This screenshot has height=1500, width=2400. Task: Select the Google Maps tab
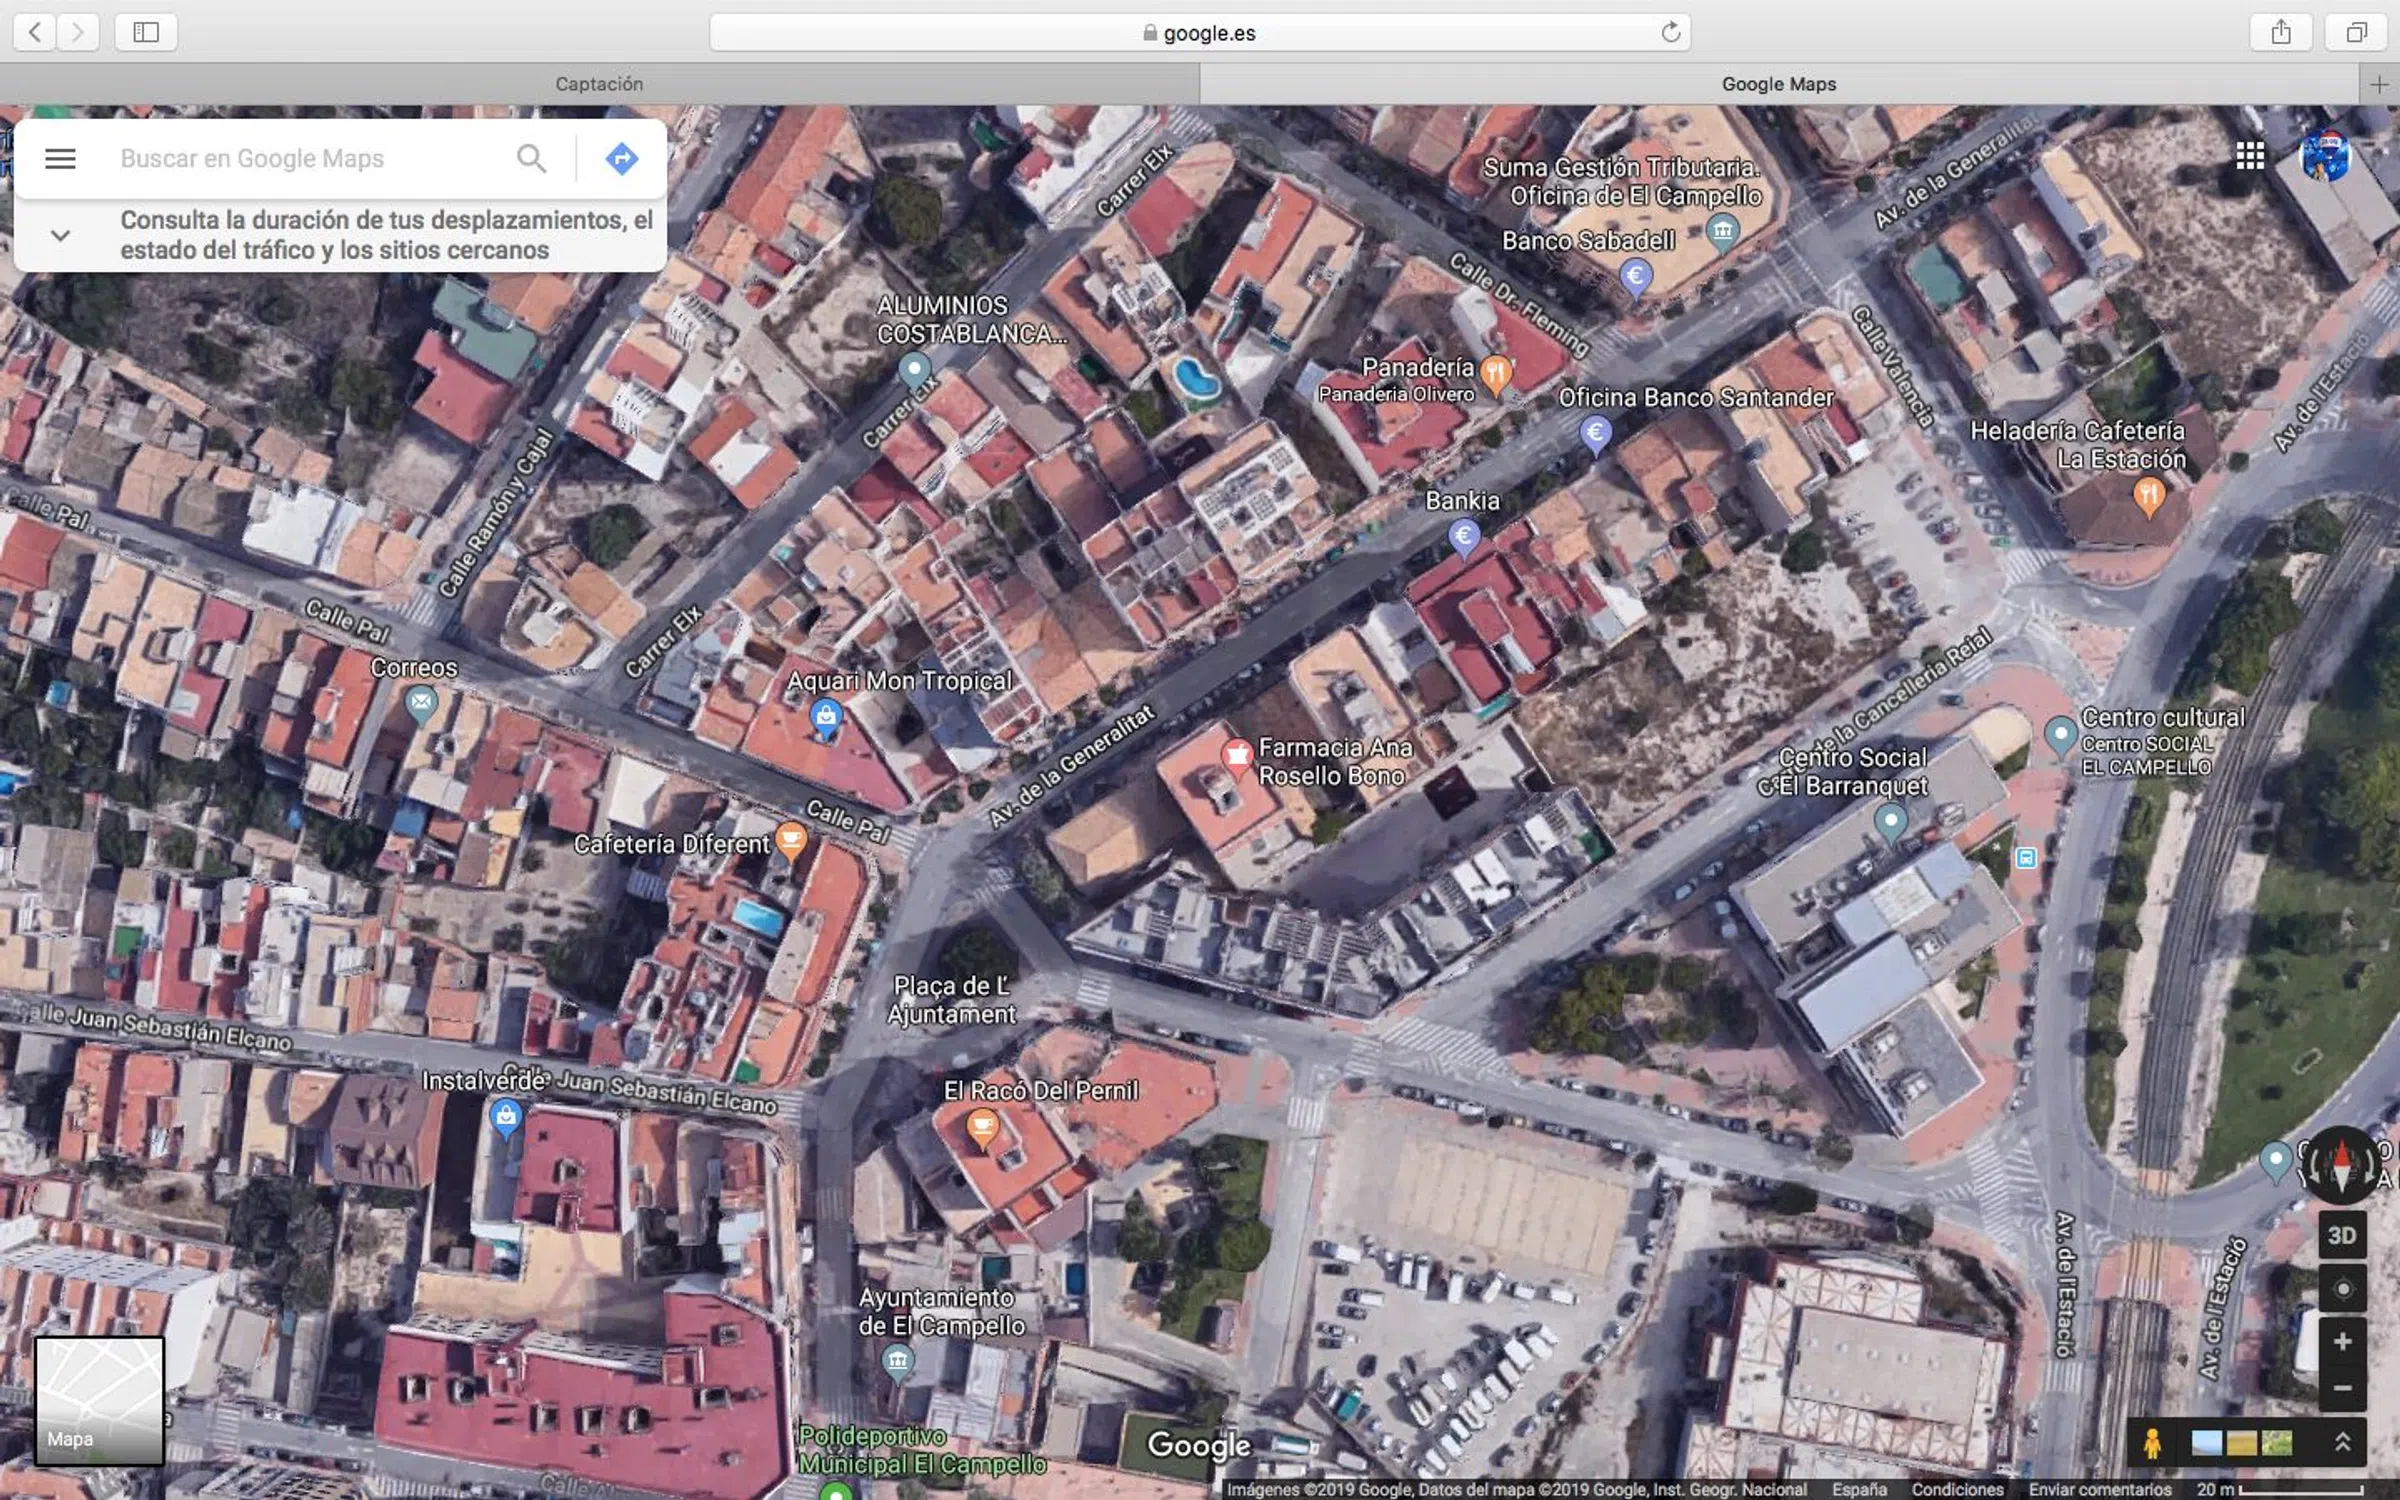coord(1778,84)
